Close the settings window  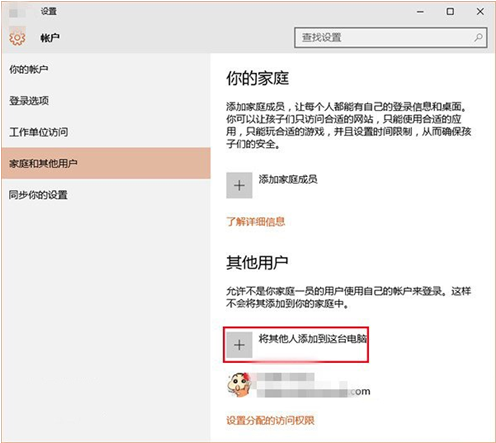[x=480, y=12]
